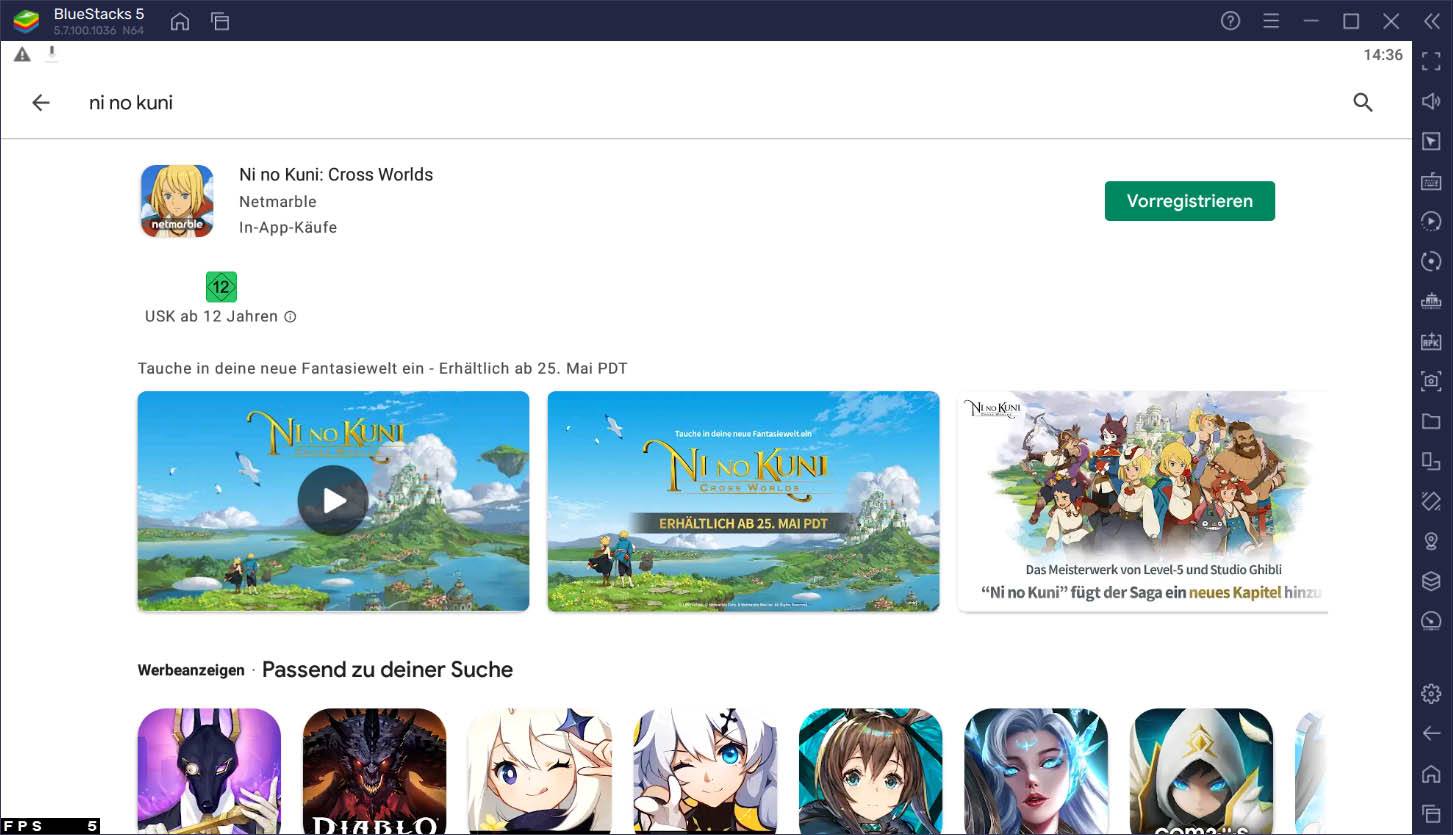Select the white-haired girl peace sign app
Screen dimensions: 1453x835
[705, 771]
